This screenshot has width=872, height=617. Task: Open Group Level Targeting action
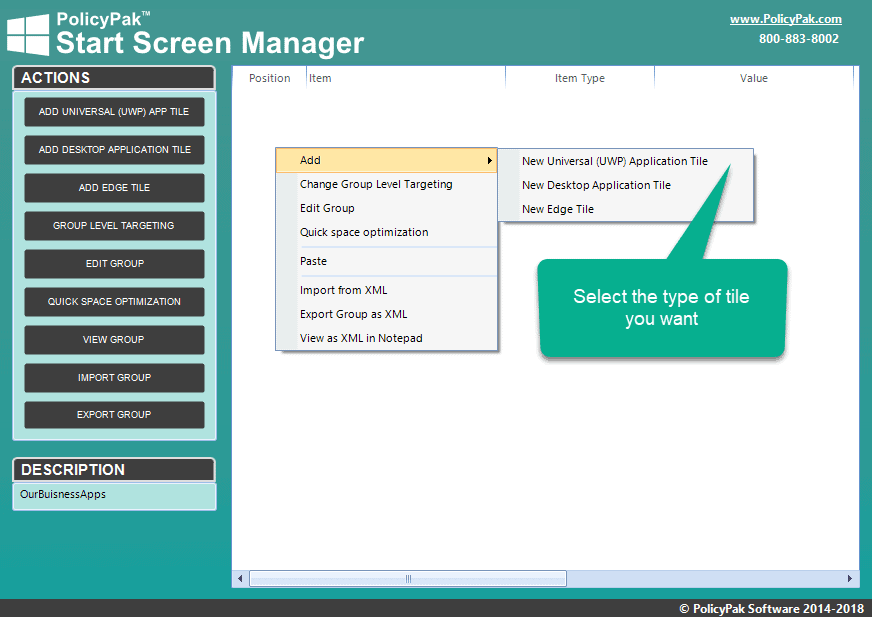114,225
